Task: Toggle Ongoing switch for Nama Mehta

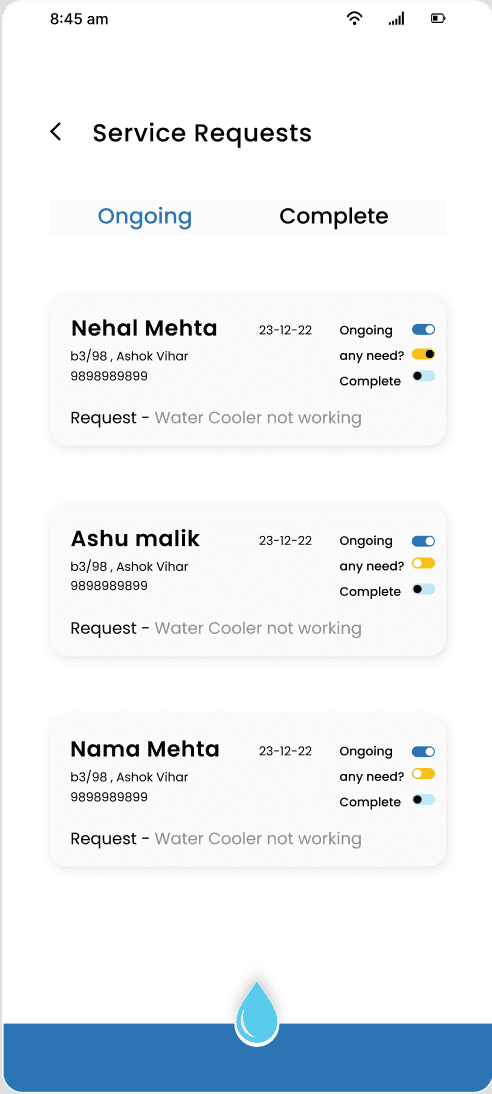Action: tap(424, 751)
